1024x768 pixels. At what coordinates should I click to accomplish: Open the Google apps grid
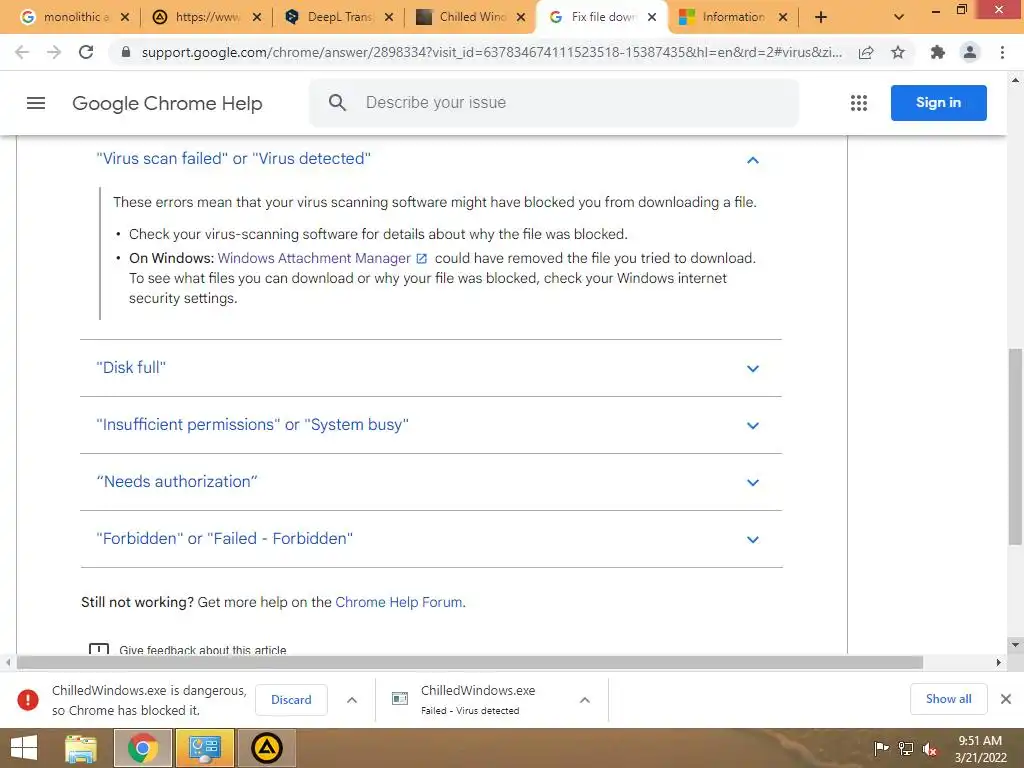[x=859, y=103]
